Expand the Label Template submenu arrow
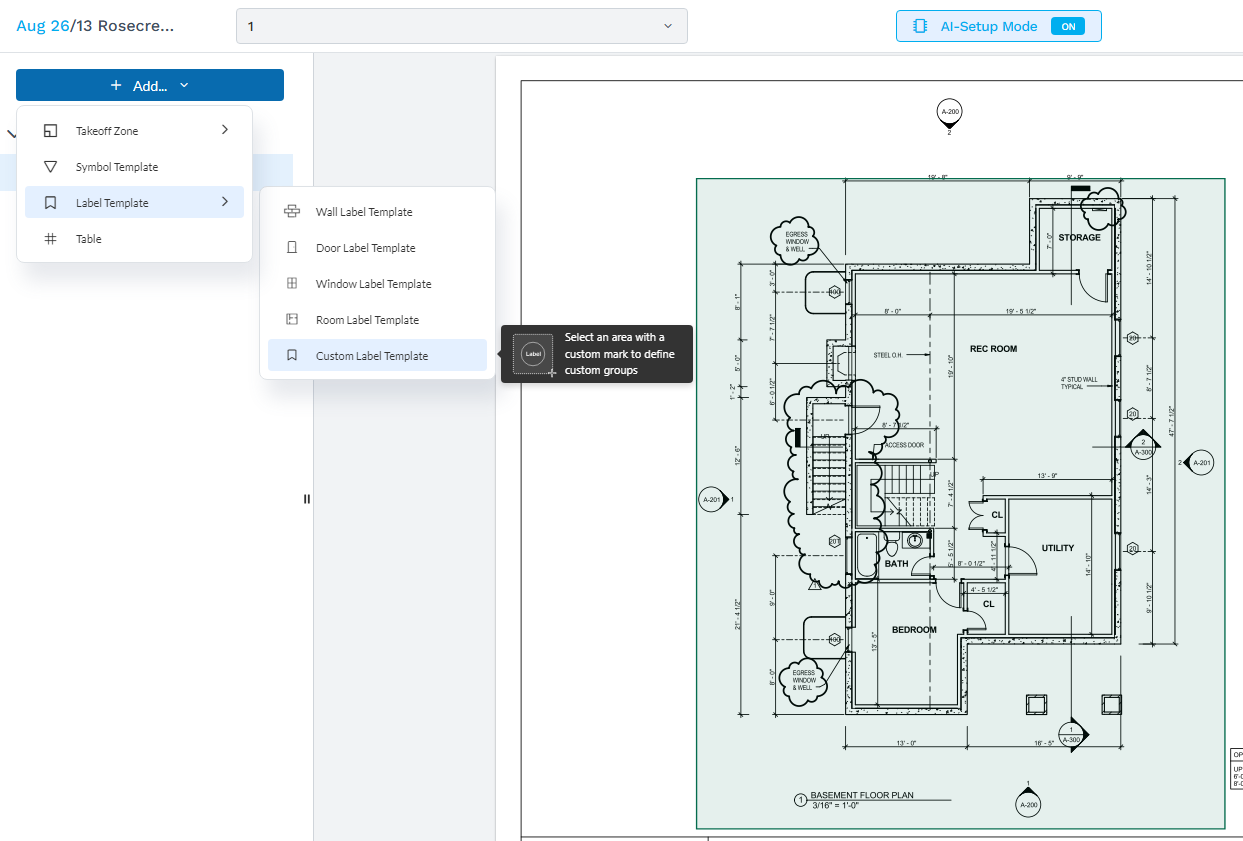The image size is (1243, 841). [225, 202]
